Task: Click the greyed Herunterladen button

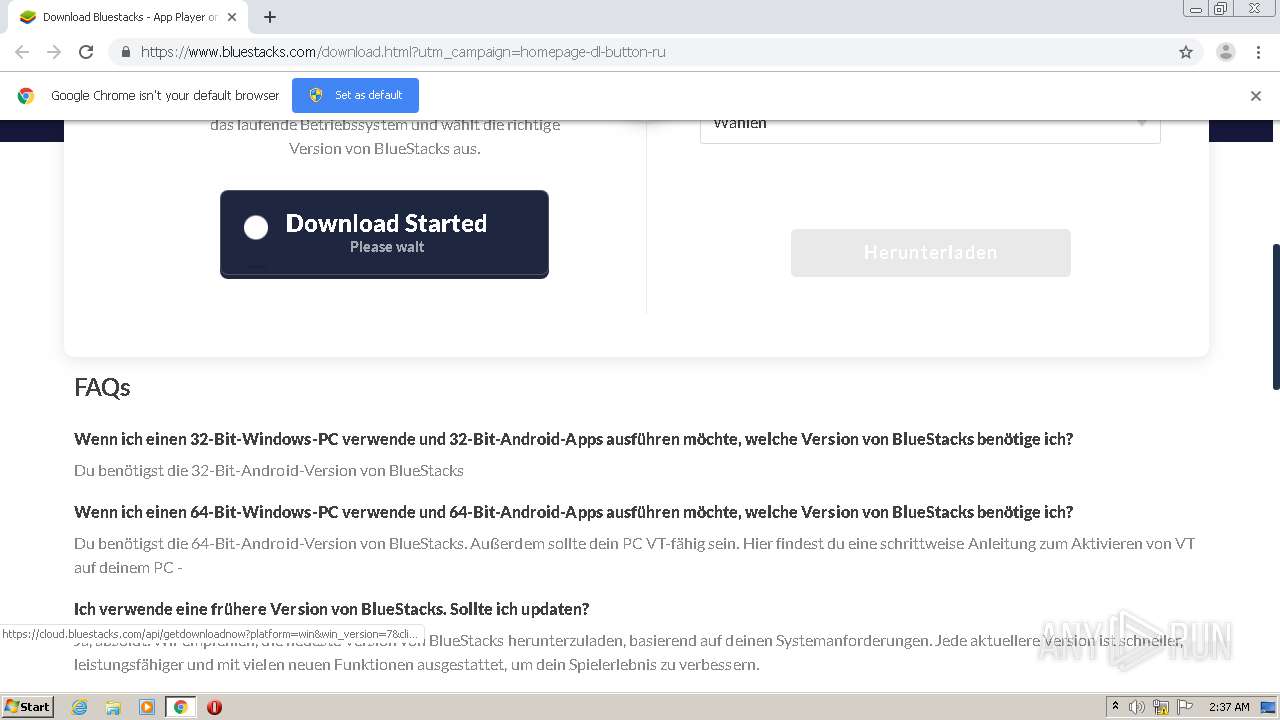Action: [x=930, y=253]
